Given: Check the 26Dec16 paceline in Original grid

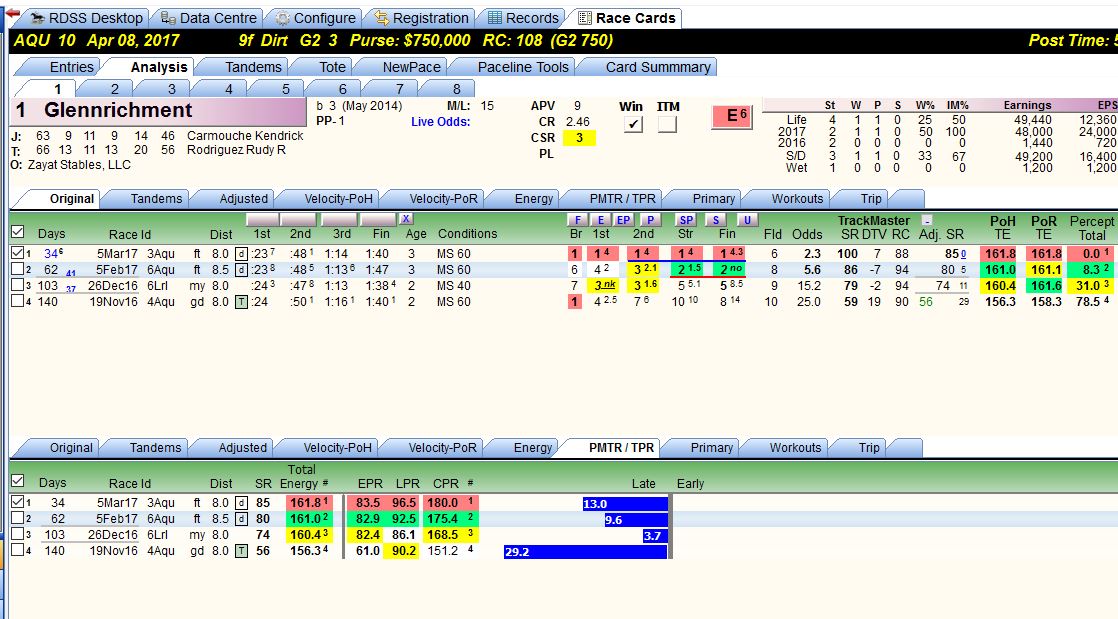Looking at the screenshot, I should [18, 285].
